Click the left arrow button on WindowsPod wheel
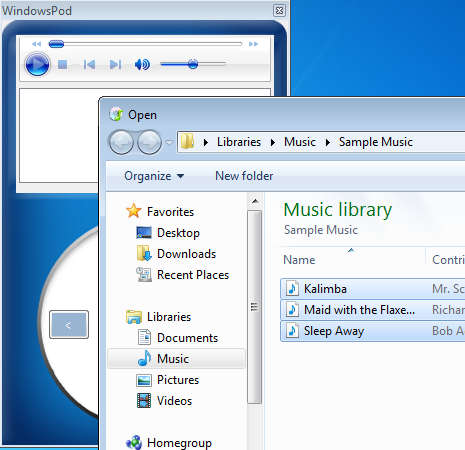Viewport: 465px width, 450px height. click(x=69, y=325)
